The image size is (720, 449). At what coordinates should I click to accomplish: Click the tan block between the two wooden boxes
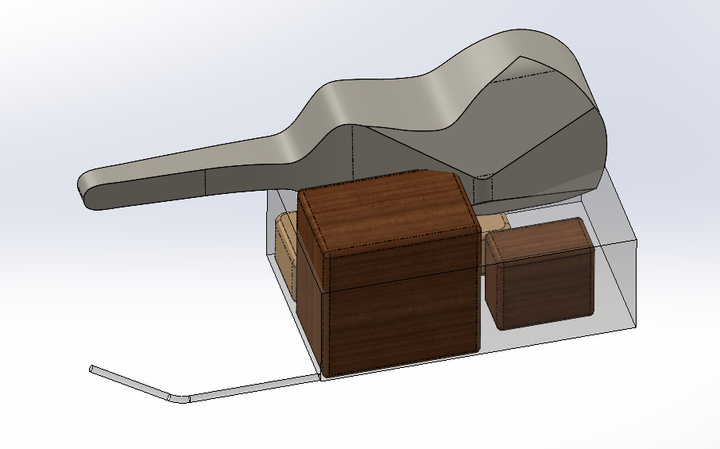[x=492, y=222]
